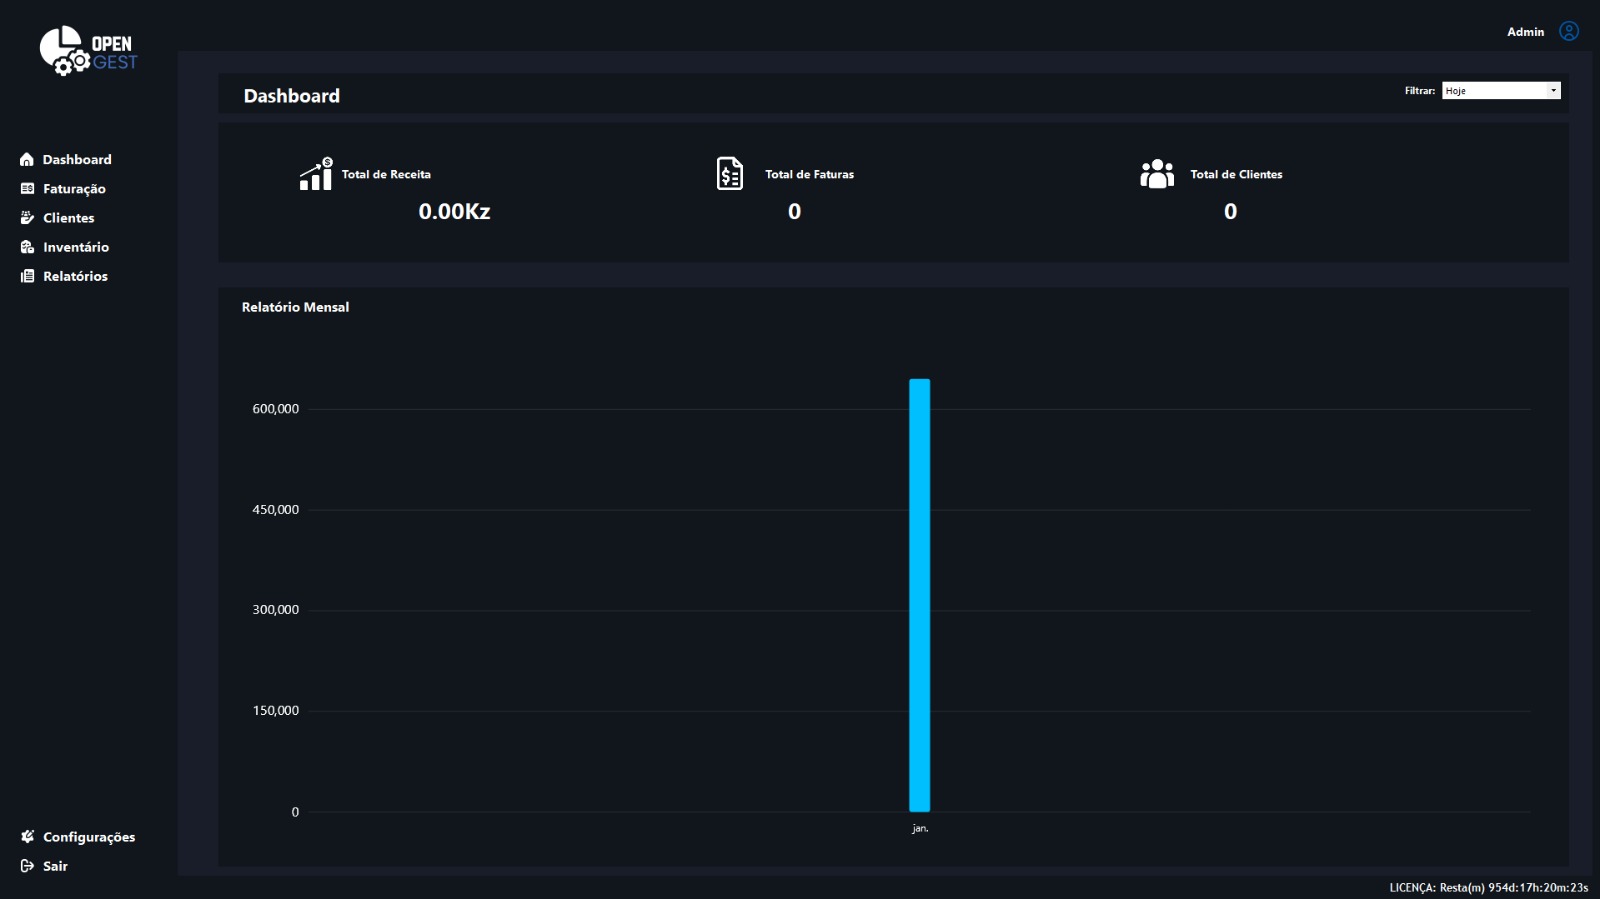Screen dimensions: 1600x899
Task: Click the Clientes sidebar icon
Action: click(x=27, y=218)
